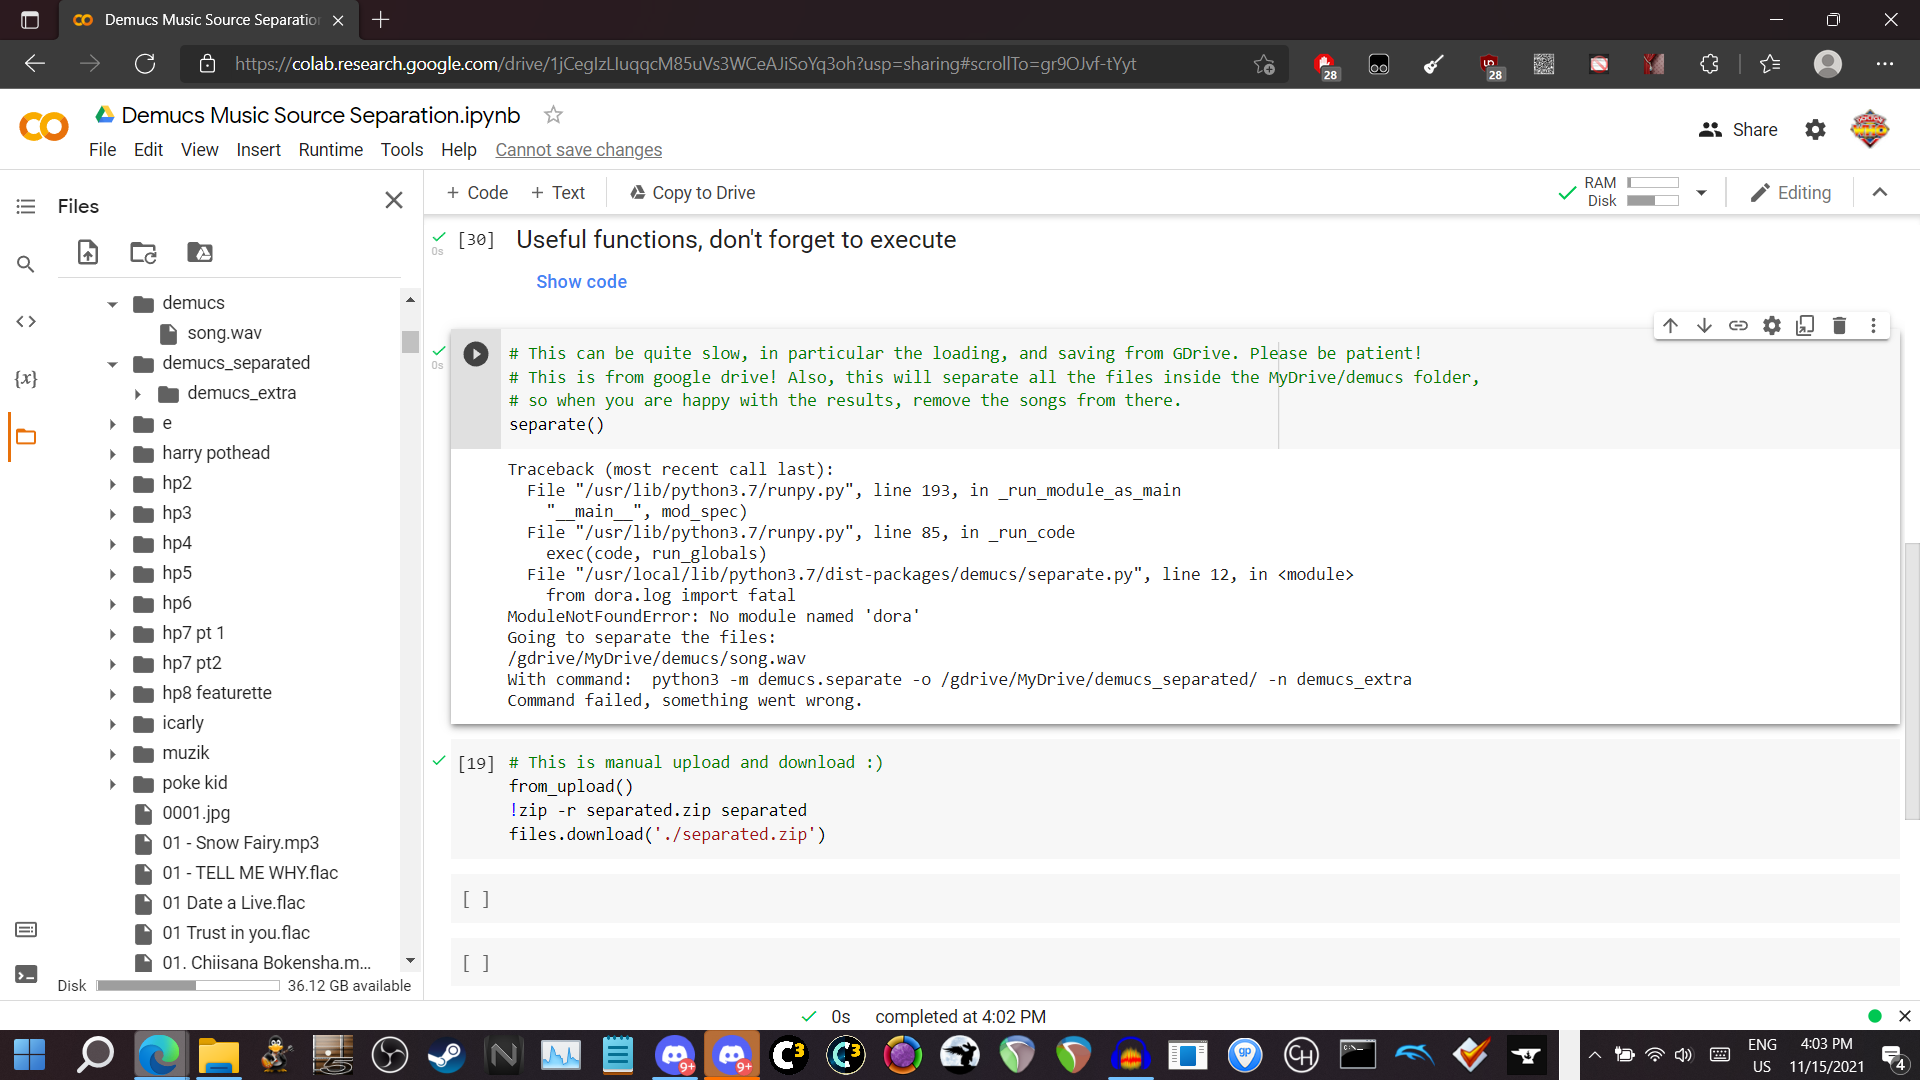Upload a file to session storage
The image size is (1920, 1080).
tap(87, 253)
